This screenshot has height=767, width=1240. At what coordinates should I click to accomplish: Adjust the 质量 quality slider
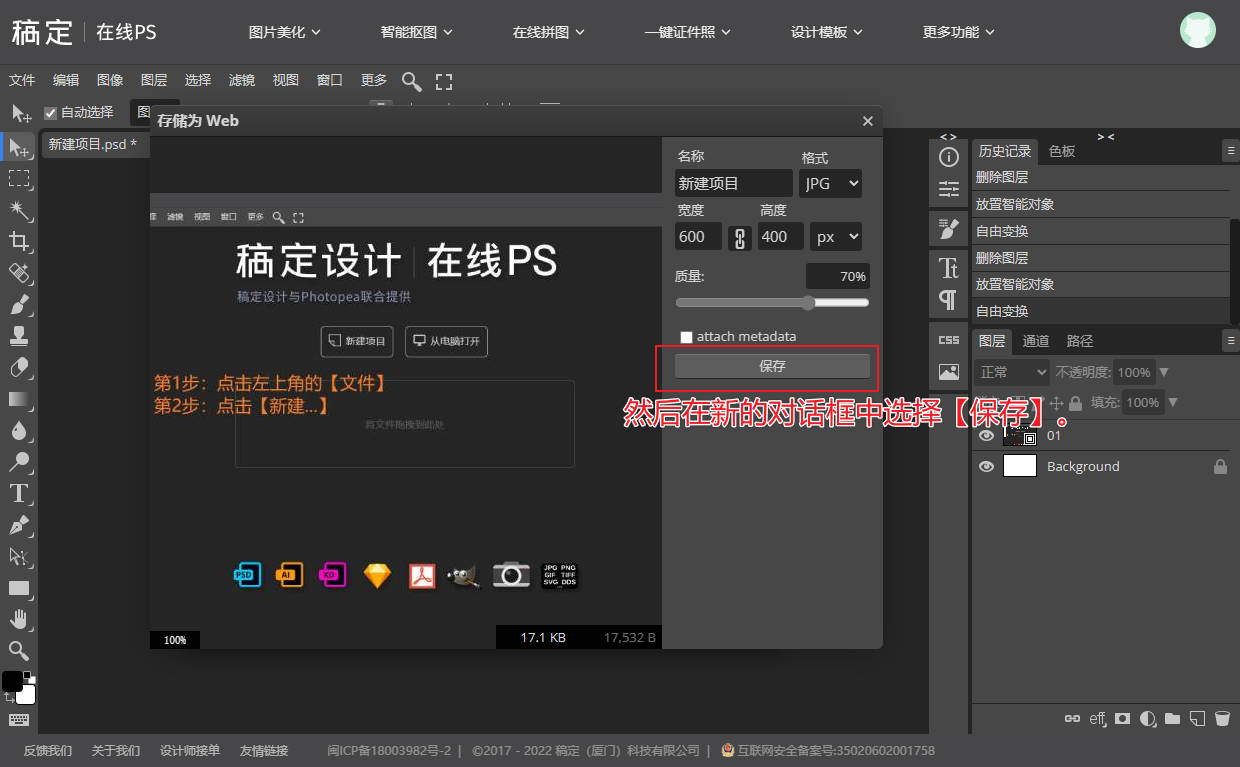772,303
